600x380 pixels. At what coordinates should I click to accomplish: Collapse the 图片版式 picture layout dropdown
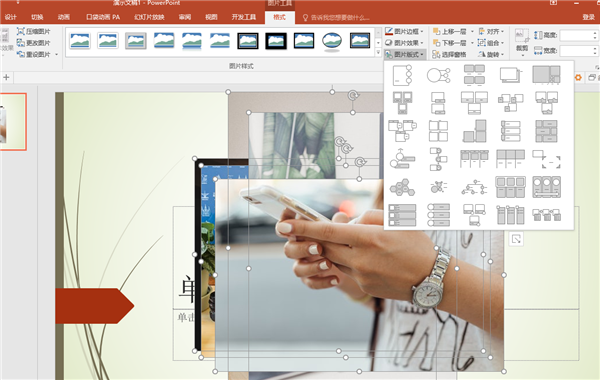[404, 54]
